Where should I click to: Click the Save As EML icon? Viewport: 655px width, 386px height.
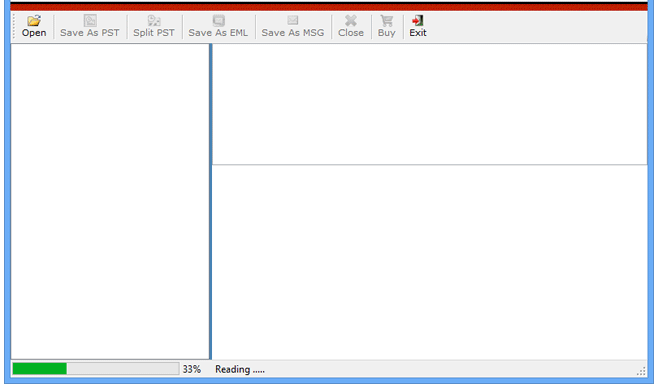click(218, 20)
